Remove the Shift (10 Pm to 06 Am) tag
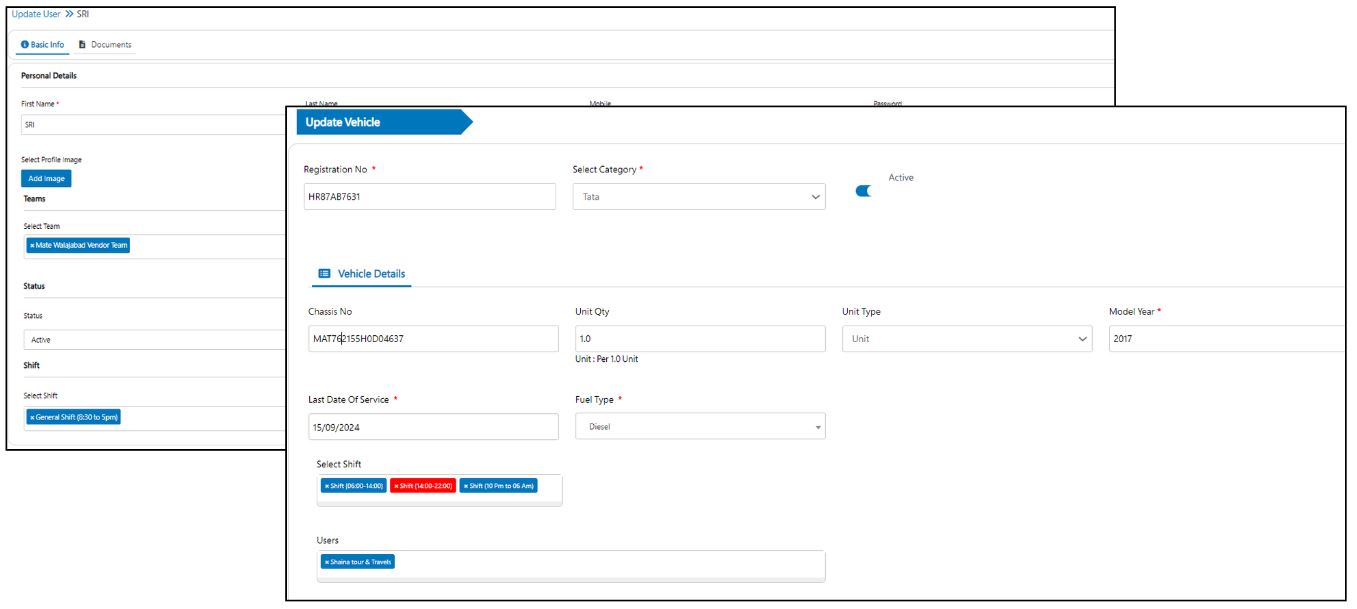This screenshot has height=609, width=1357. pyautogui.click(x=465, y=486)
